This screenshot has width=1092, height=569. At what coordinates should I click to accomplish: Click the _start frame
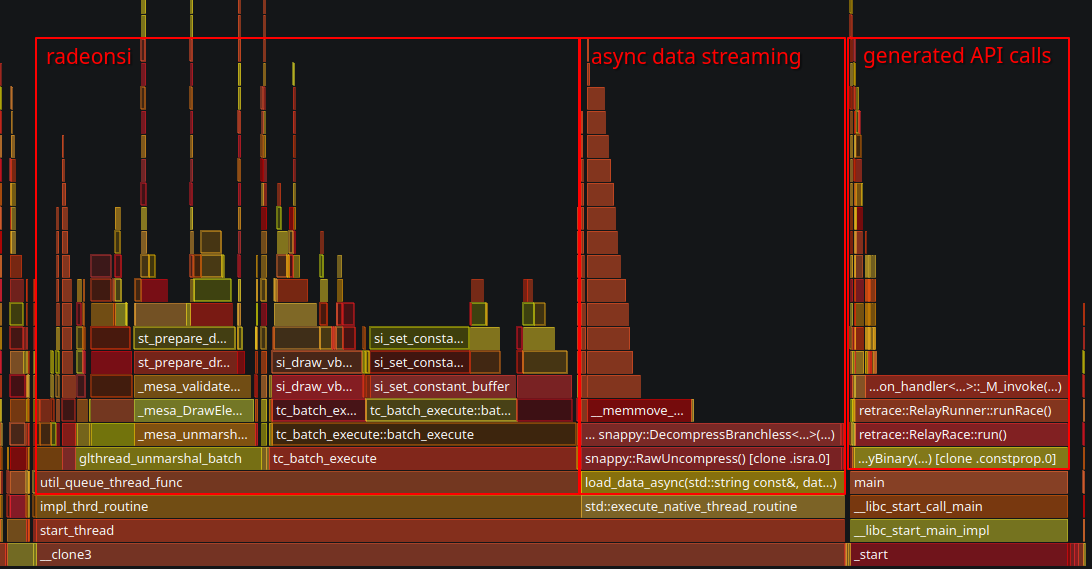pos(959,554)
